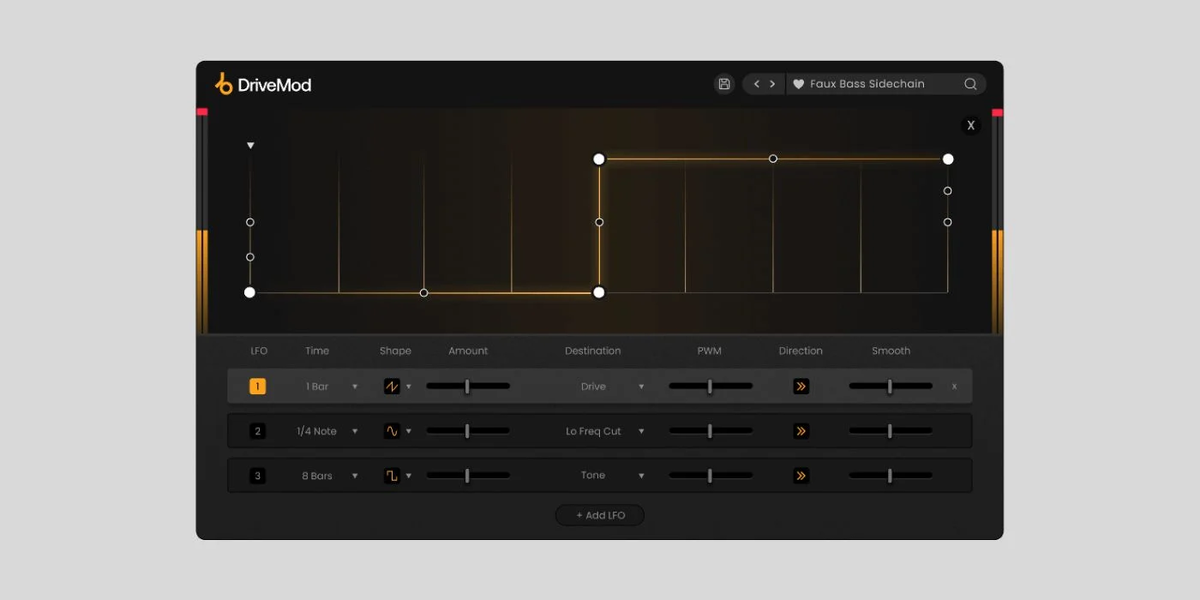Viewport: 1200px width, 600px height.
Task: Close the envelope editor with X
Action: click(x=971, y=126)
